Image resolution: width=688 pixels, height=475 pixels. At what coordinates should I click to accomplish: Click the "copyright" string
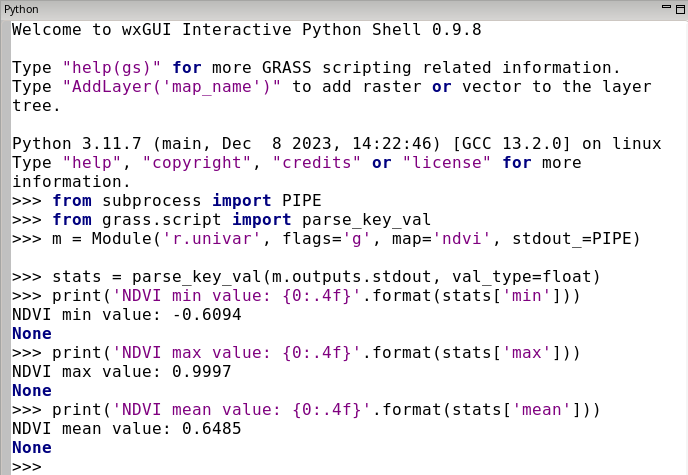click(197, 163)
